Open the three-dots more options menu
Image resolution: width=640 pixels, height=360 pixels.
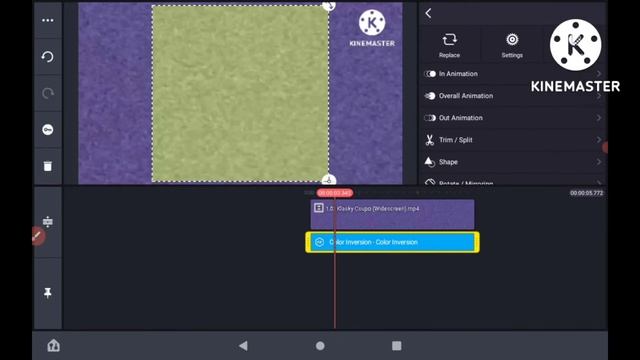coord(48,20)
